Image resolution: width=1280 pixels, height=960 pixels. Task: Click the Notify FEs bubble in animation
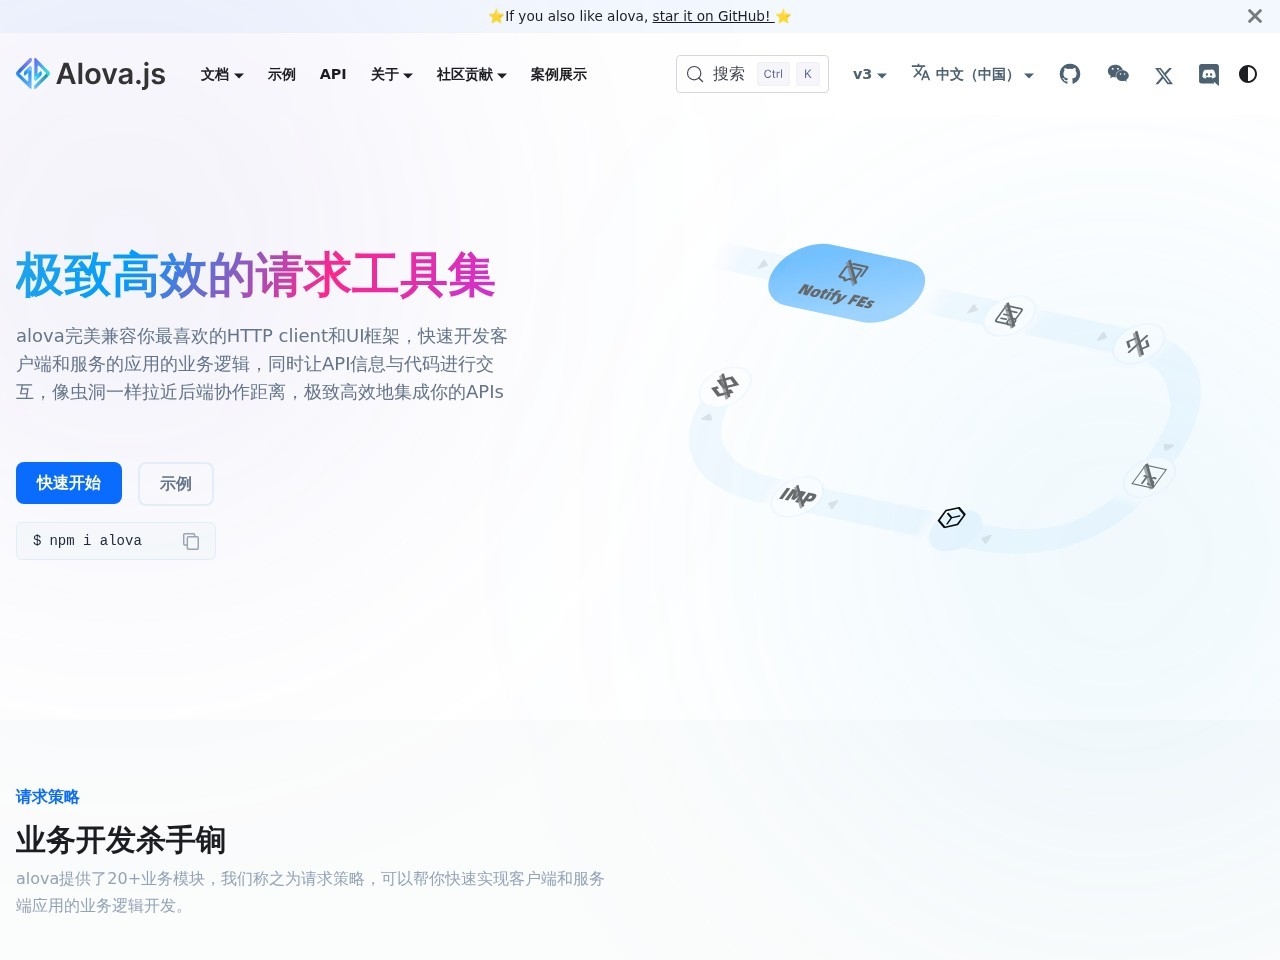[846, 284]
